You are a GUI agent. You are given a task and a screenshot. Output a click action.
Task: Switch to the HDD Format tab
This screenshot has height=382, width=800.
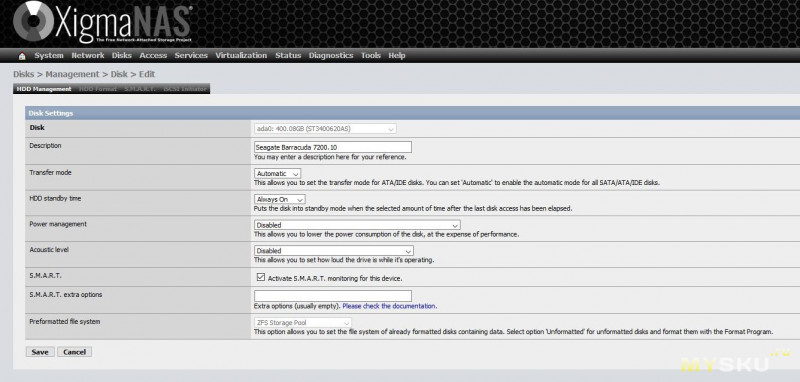98,89
